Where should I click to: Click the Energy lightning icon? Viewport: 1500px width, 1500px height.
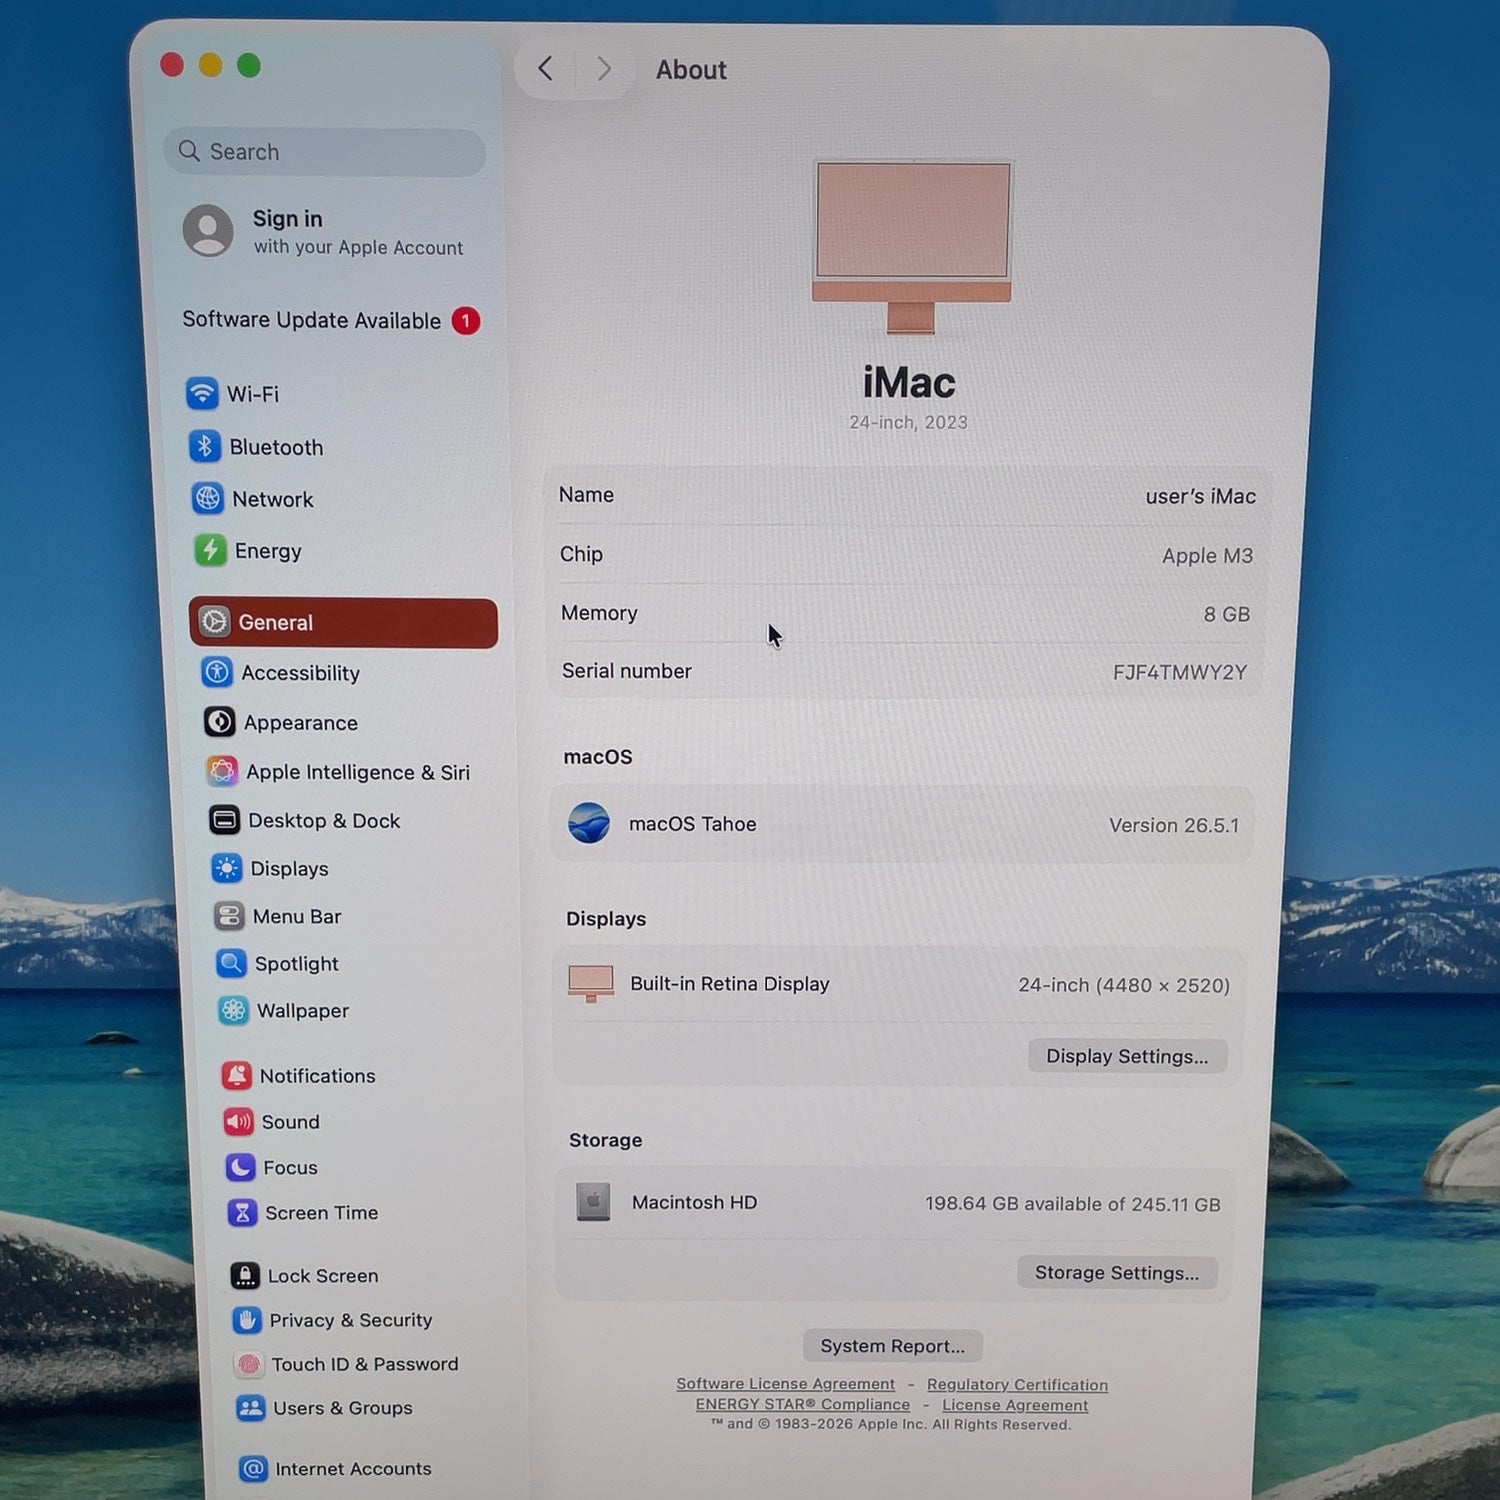210,550
